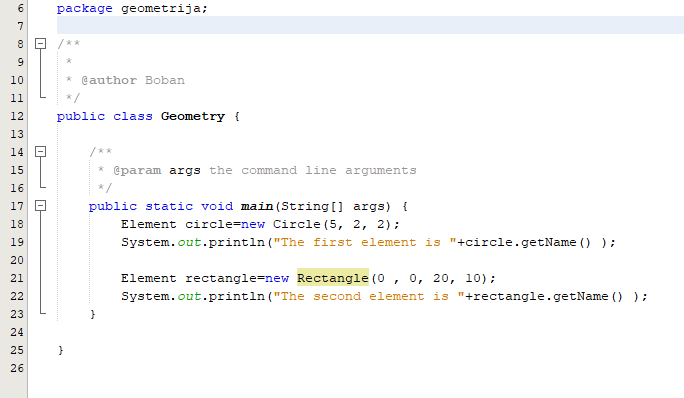Click the 'circle' variable declaration on line 18

point(209,224)
